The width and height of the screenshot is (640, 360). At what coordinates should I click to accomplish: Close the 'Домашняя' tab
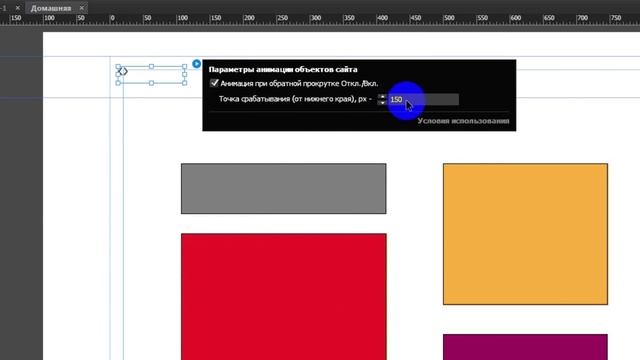pos(82,8)
